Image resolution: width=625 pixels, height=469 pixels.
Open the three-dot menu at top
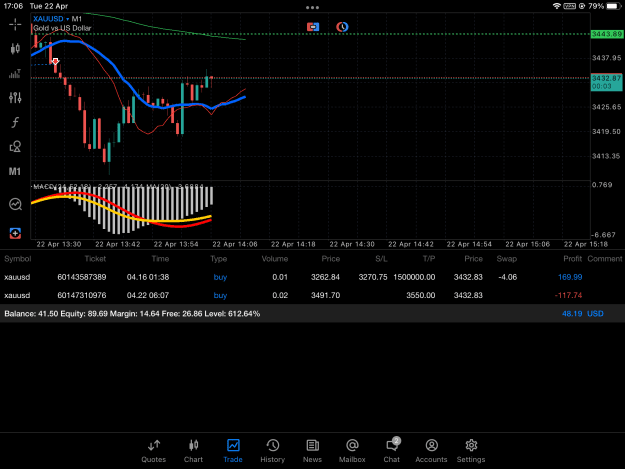(312, 7)
